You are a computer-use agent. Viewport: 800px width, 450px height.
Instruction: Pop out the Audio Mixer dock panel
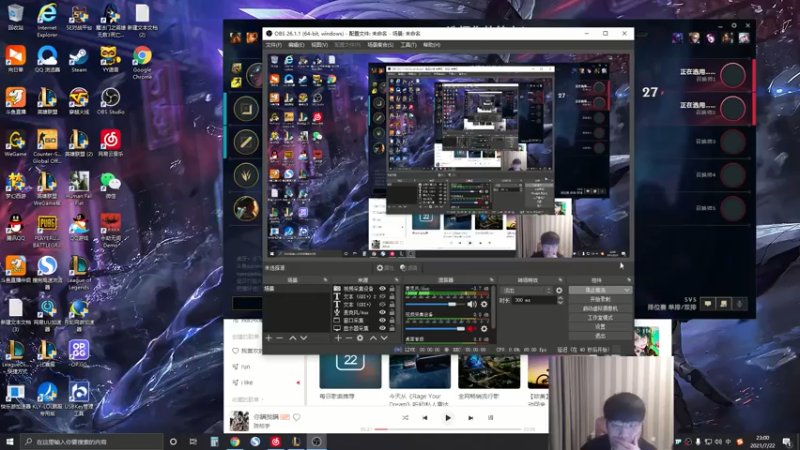point(492,280)
